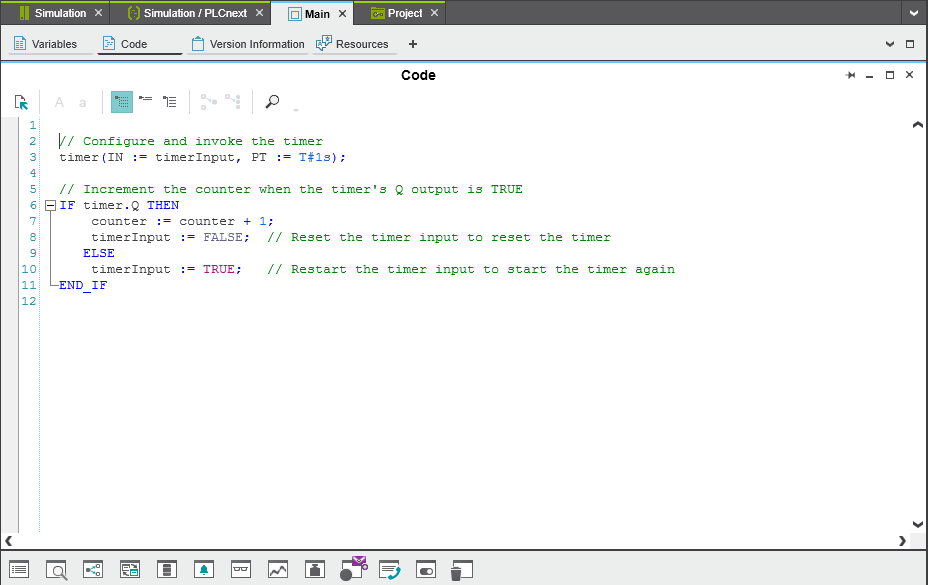The width and height of the screenshot is (928, 585).
Task: Open the forcing toggle window icon
Action: pos(426,570)
